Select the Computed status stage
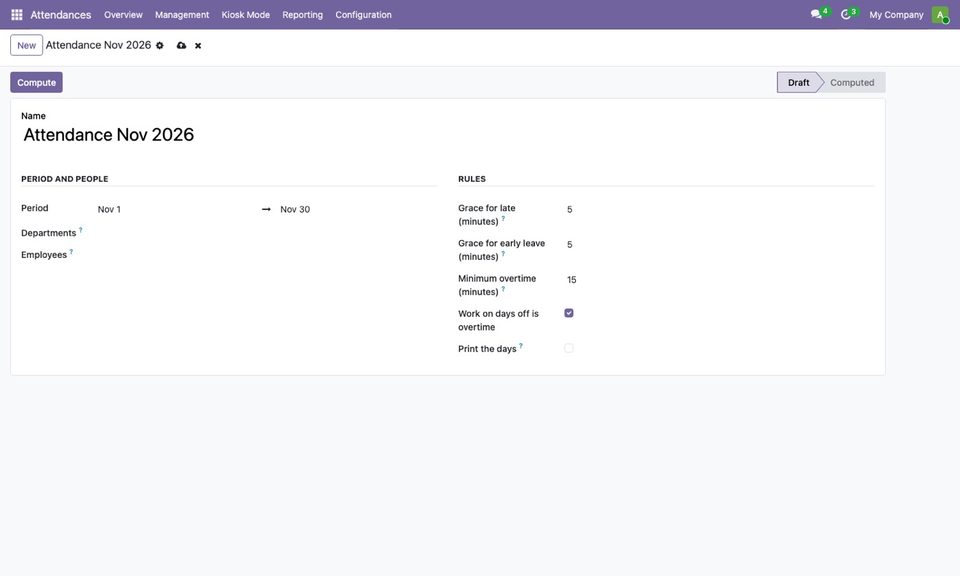 tap(852, 83)
